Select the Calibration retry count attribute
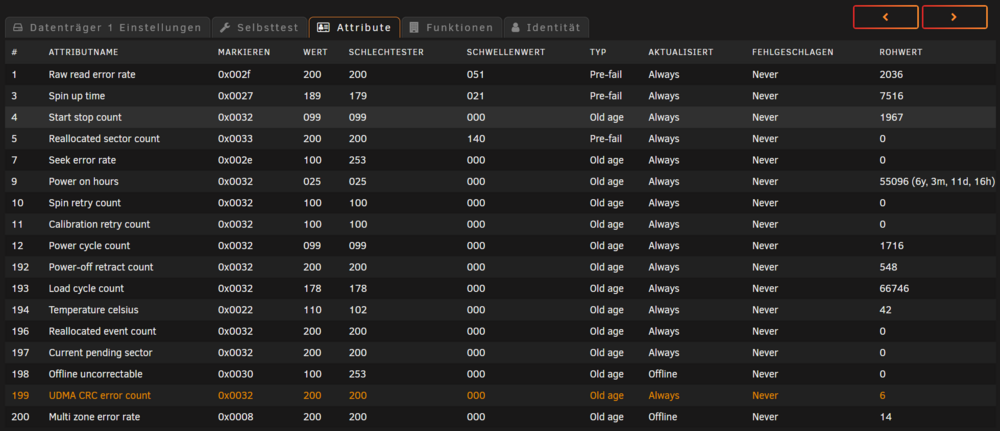Image resolution: width=1000 pixels, height=431 pixels. [500, 224]
